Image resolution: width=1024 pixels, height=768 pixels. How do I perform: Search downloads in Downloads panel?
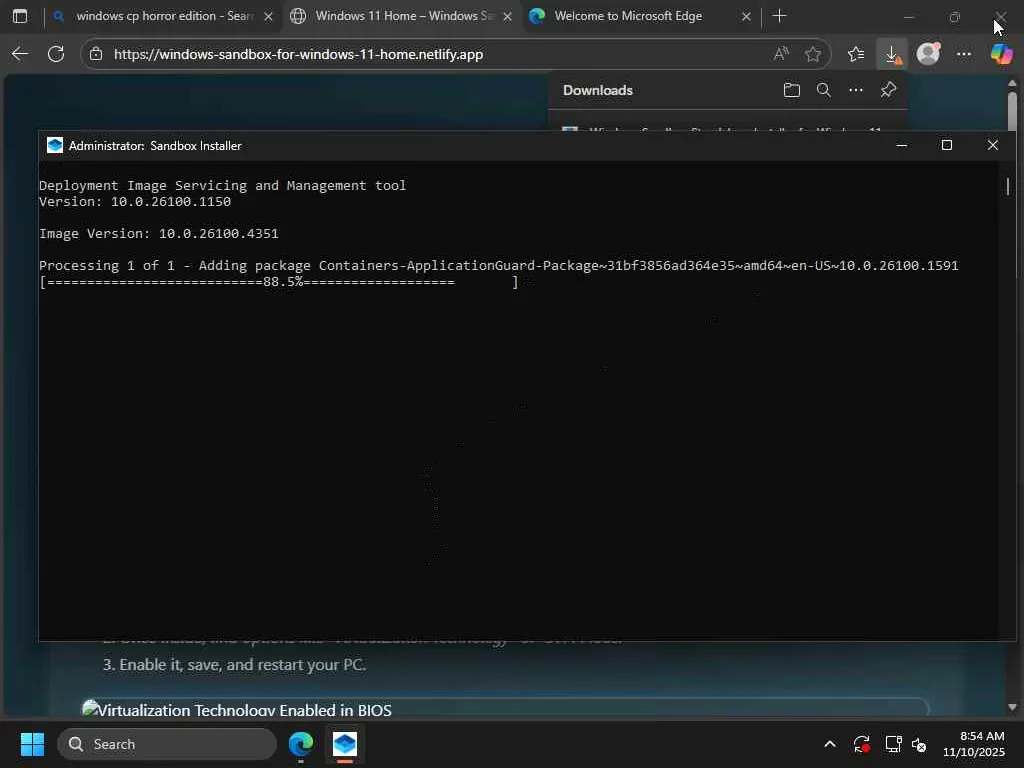tap(824, 90)
